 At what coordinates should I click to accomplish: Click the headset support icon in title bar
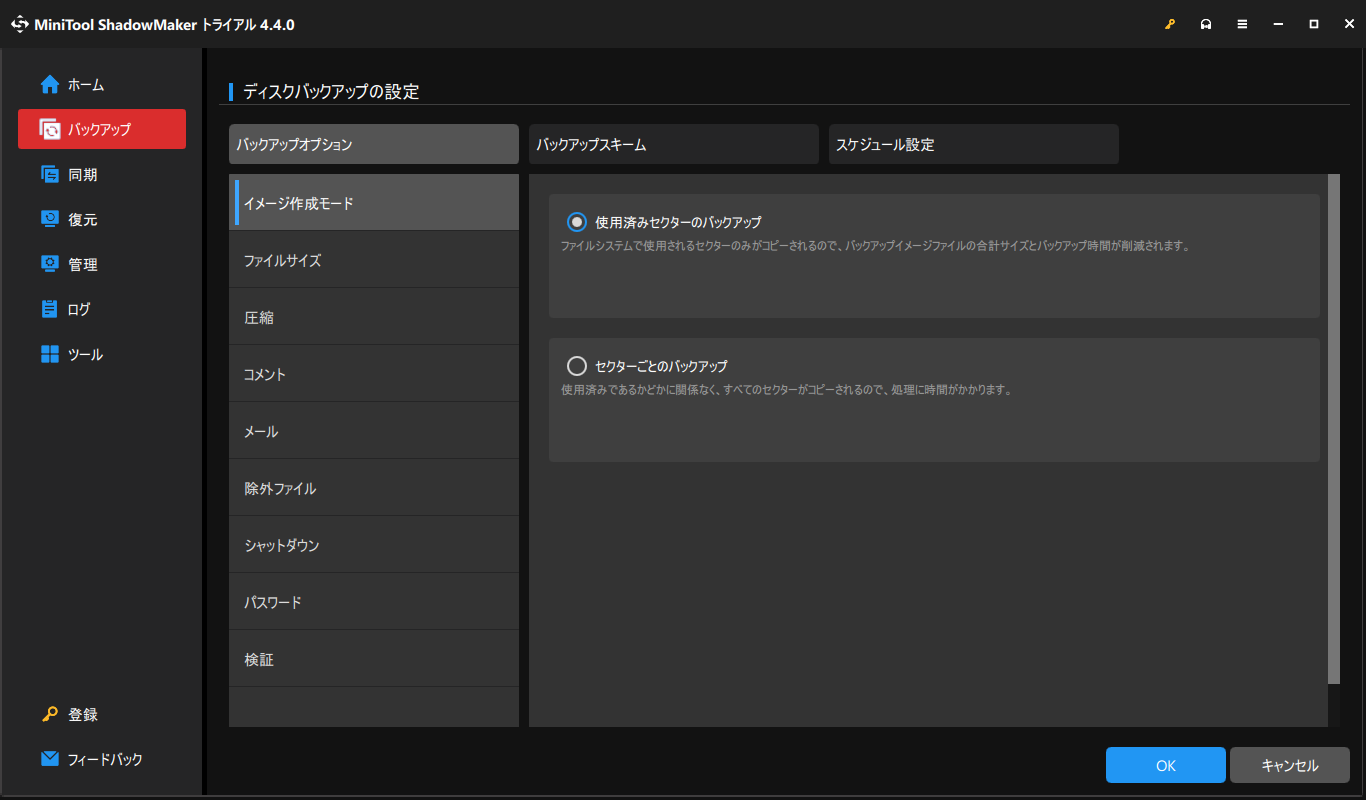tap(1206, 24)
